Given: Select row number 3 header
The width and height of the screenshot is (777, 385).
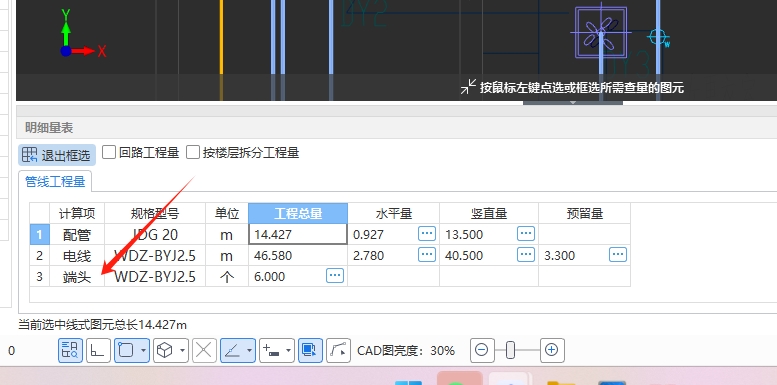Looking at the screenshot, I should [x=40, y=276].
